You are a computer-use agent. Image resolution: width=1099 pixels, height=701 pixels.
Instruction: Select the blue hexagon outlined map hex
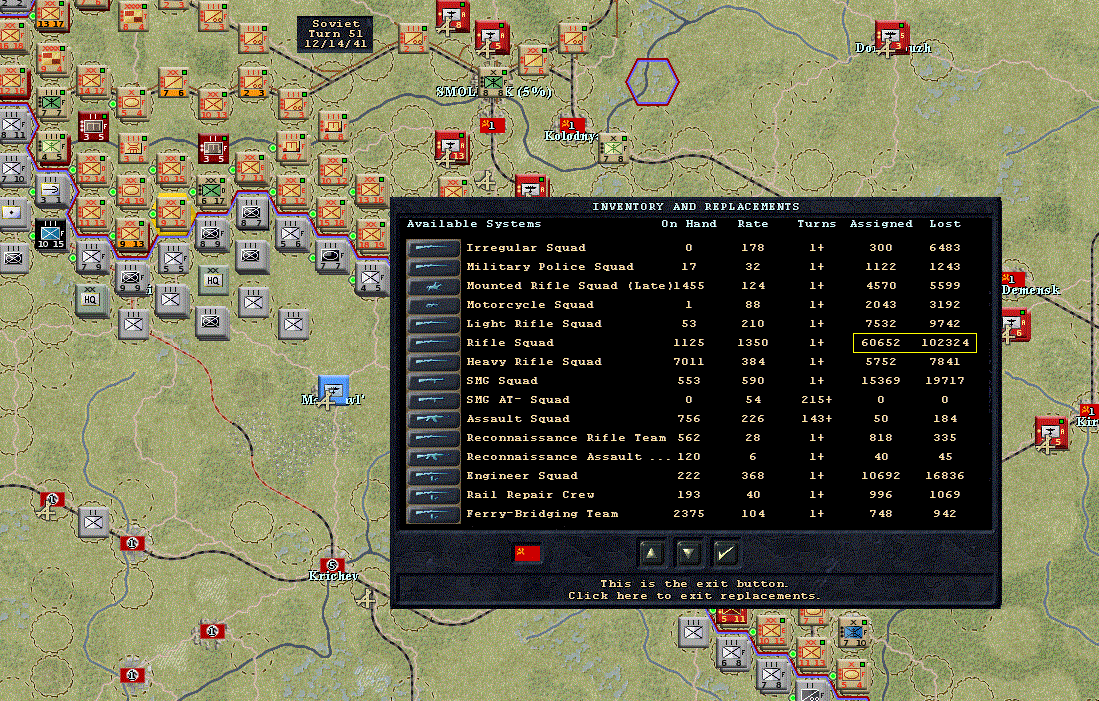(x=652, y=82)
